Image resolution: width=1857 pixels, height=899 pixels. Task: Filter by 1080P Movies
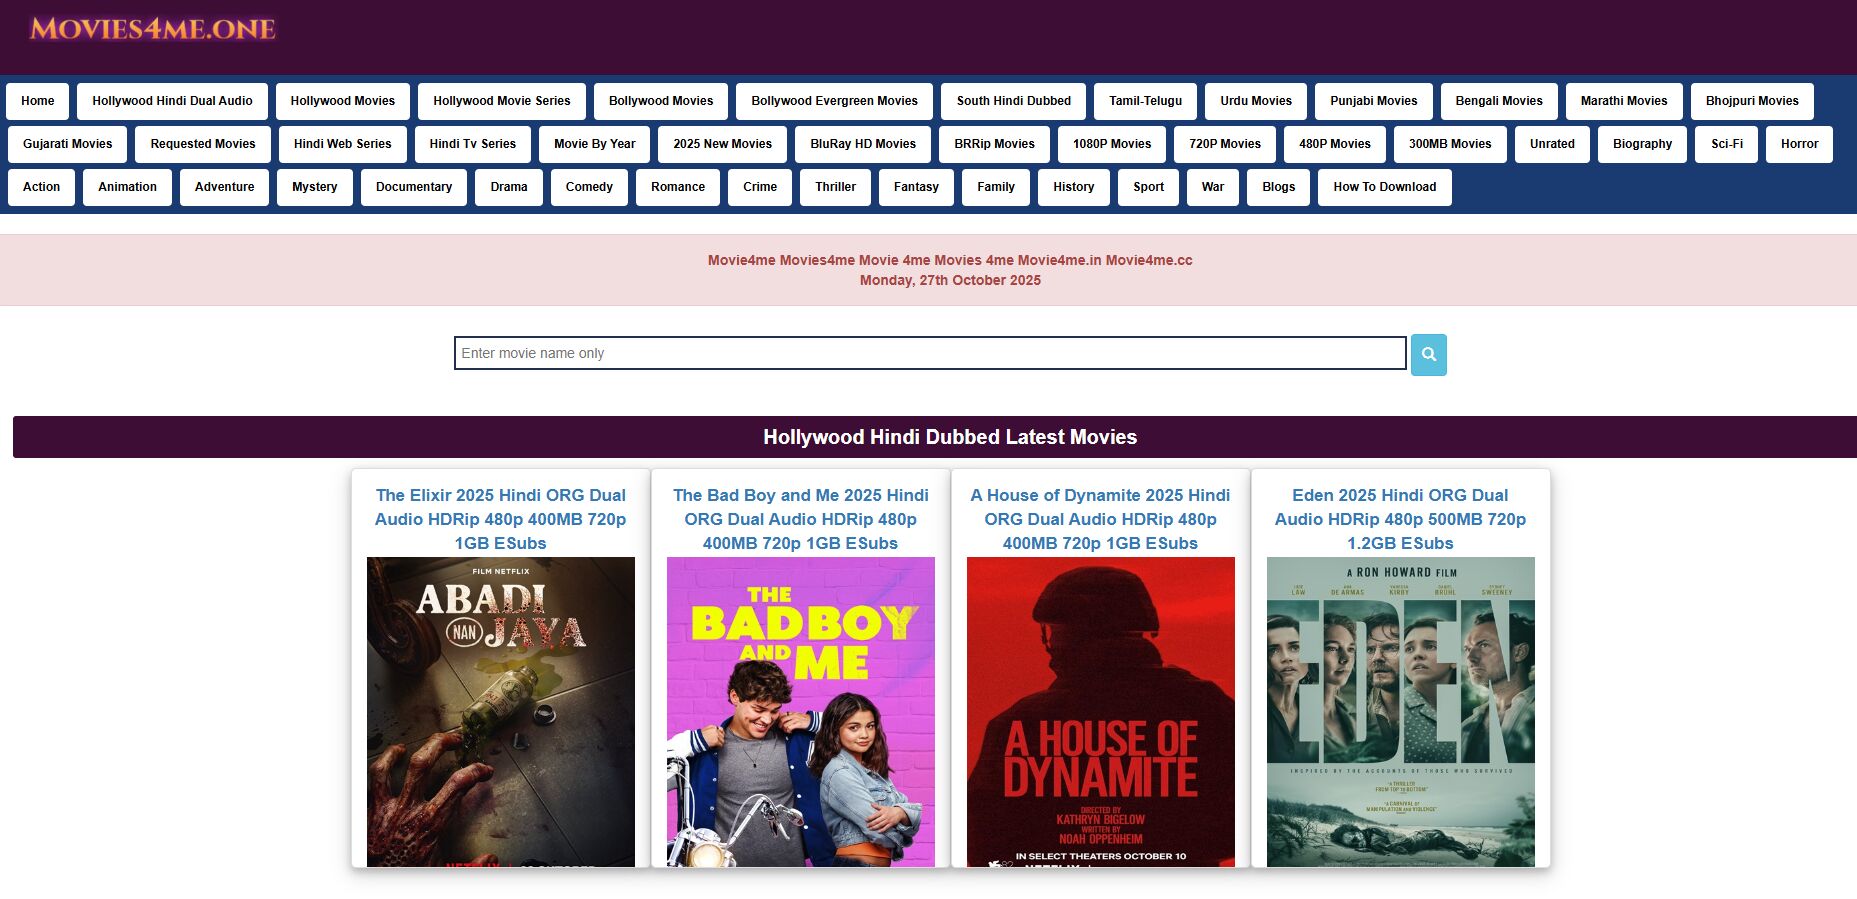1112,144
